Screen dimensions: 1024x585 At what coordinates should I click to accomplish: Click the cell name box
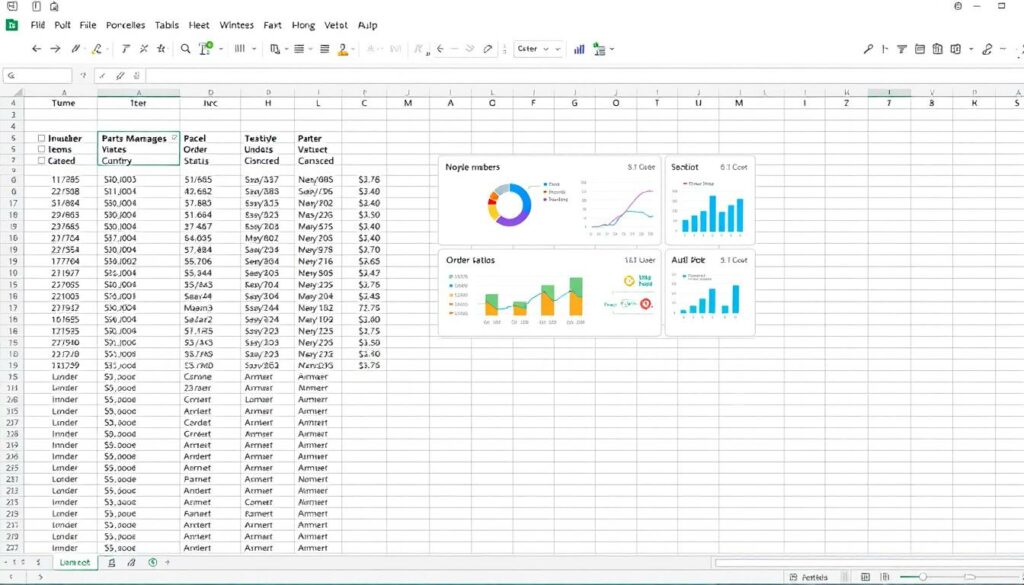click(x=37, y=76)
